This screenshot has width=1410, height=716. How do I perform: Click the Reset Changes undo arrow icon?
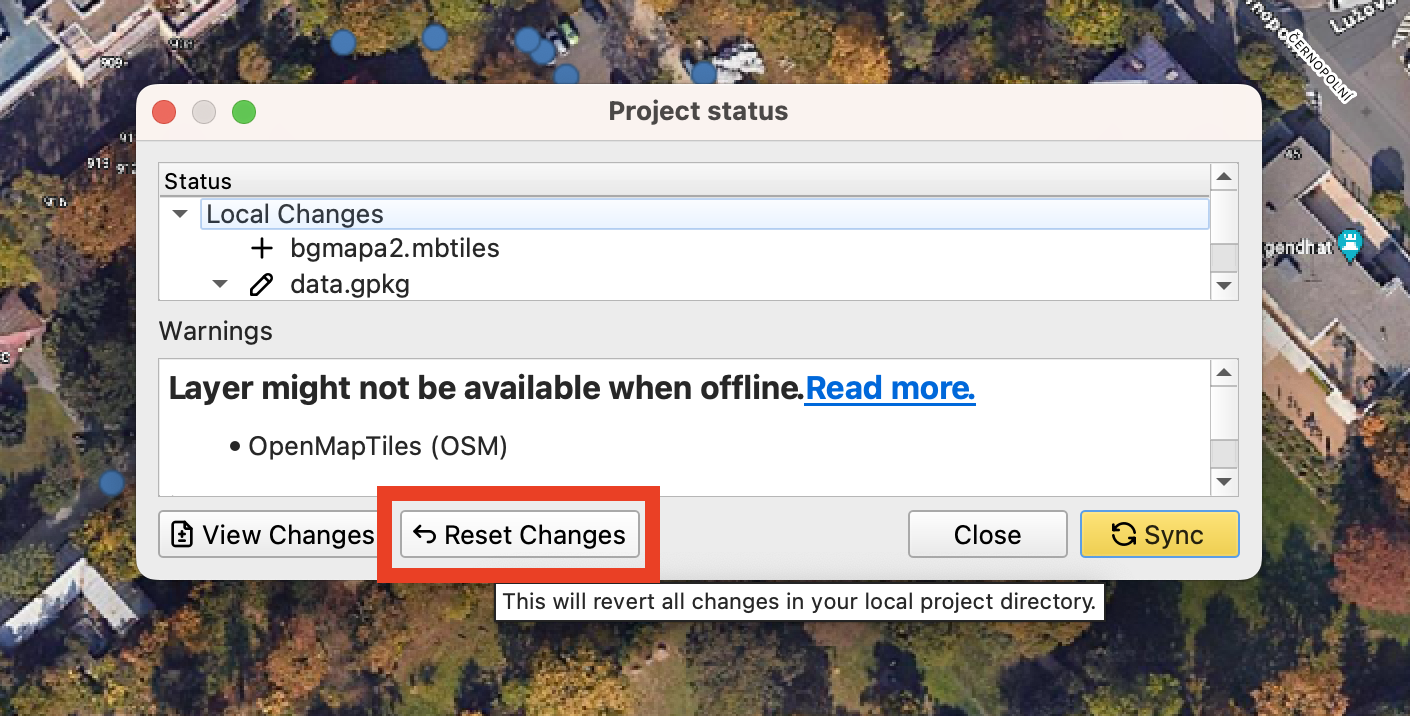[425, 535]
